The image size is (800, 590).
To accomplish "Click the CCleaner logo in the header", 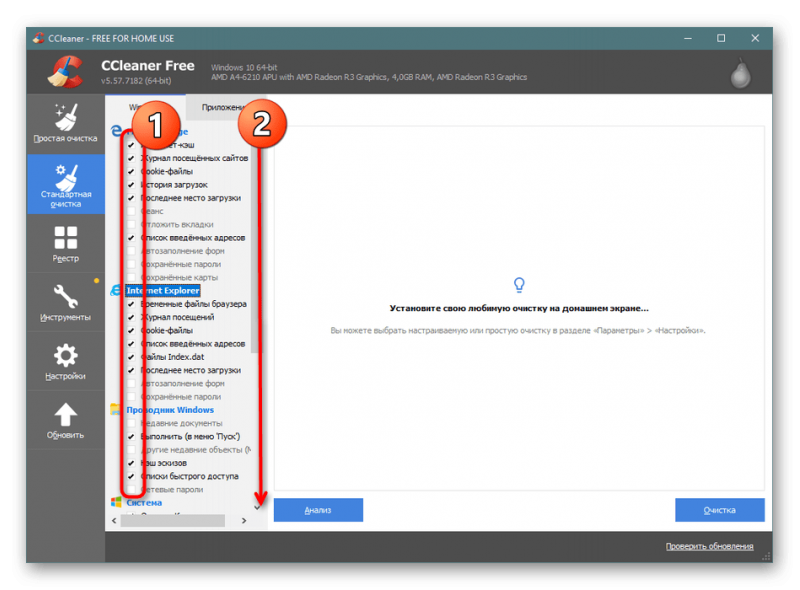I will [x=65, y=72].
